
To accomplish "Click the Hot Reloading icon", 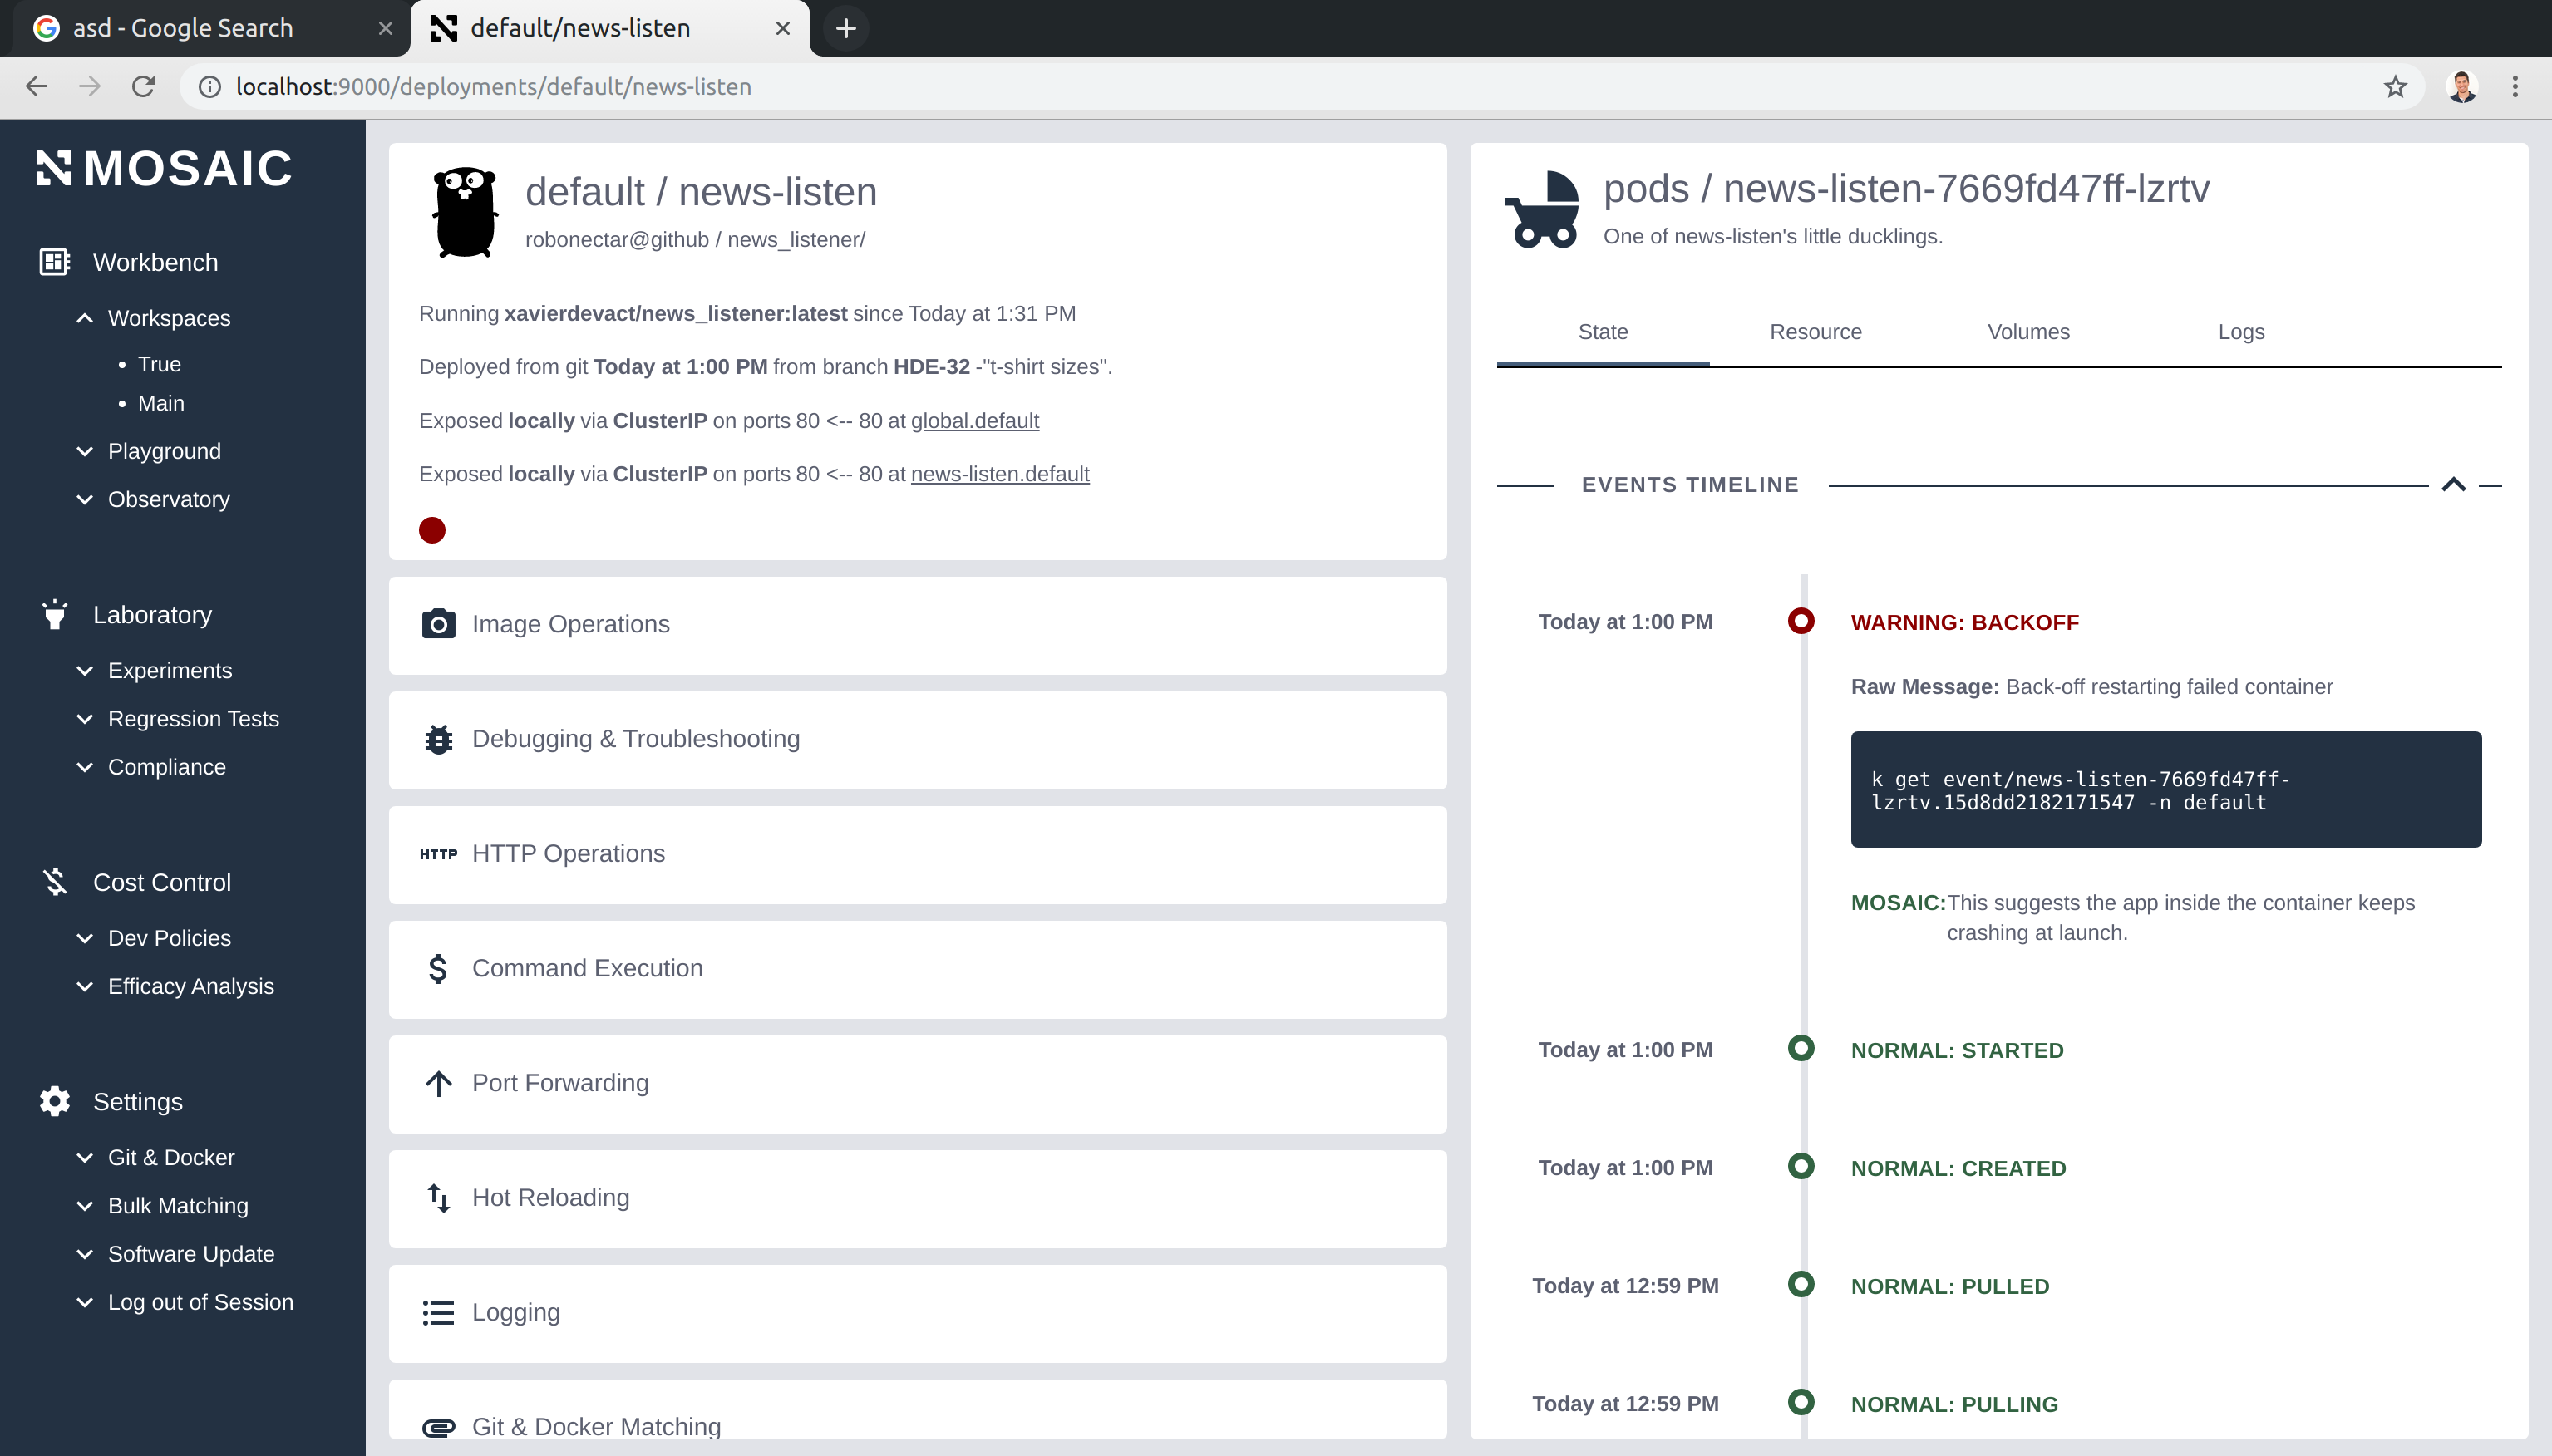I will (x=438, y=1197).
